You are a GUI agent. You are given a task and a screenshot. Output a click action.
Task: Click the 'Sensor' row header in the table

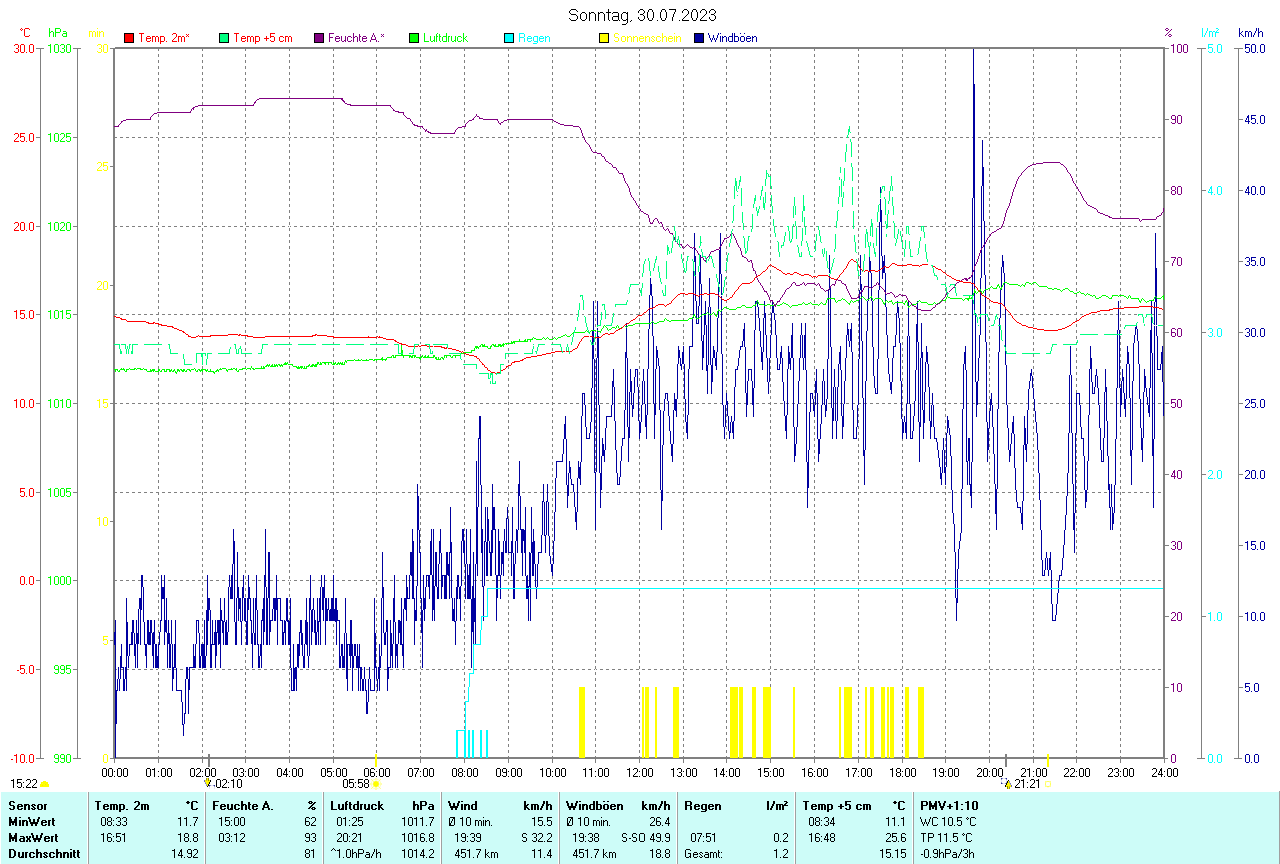tap(26, 805)
